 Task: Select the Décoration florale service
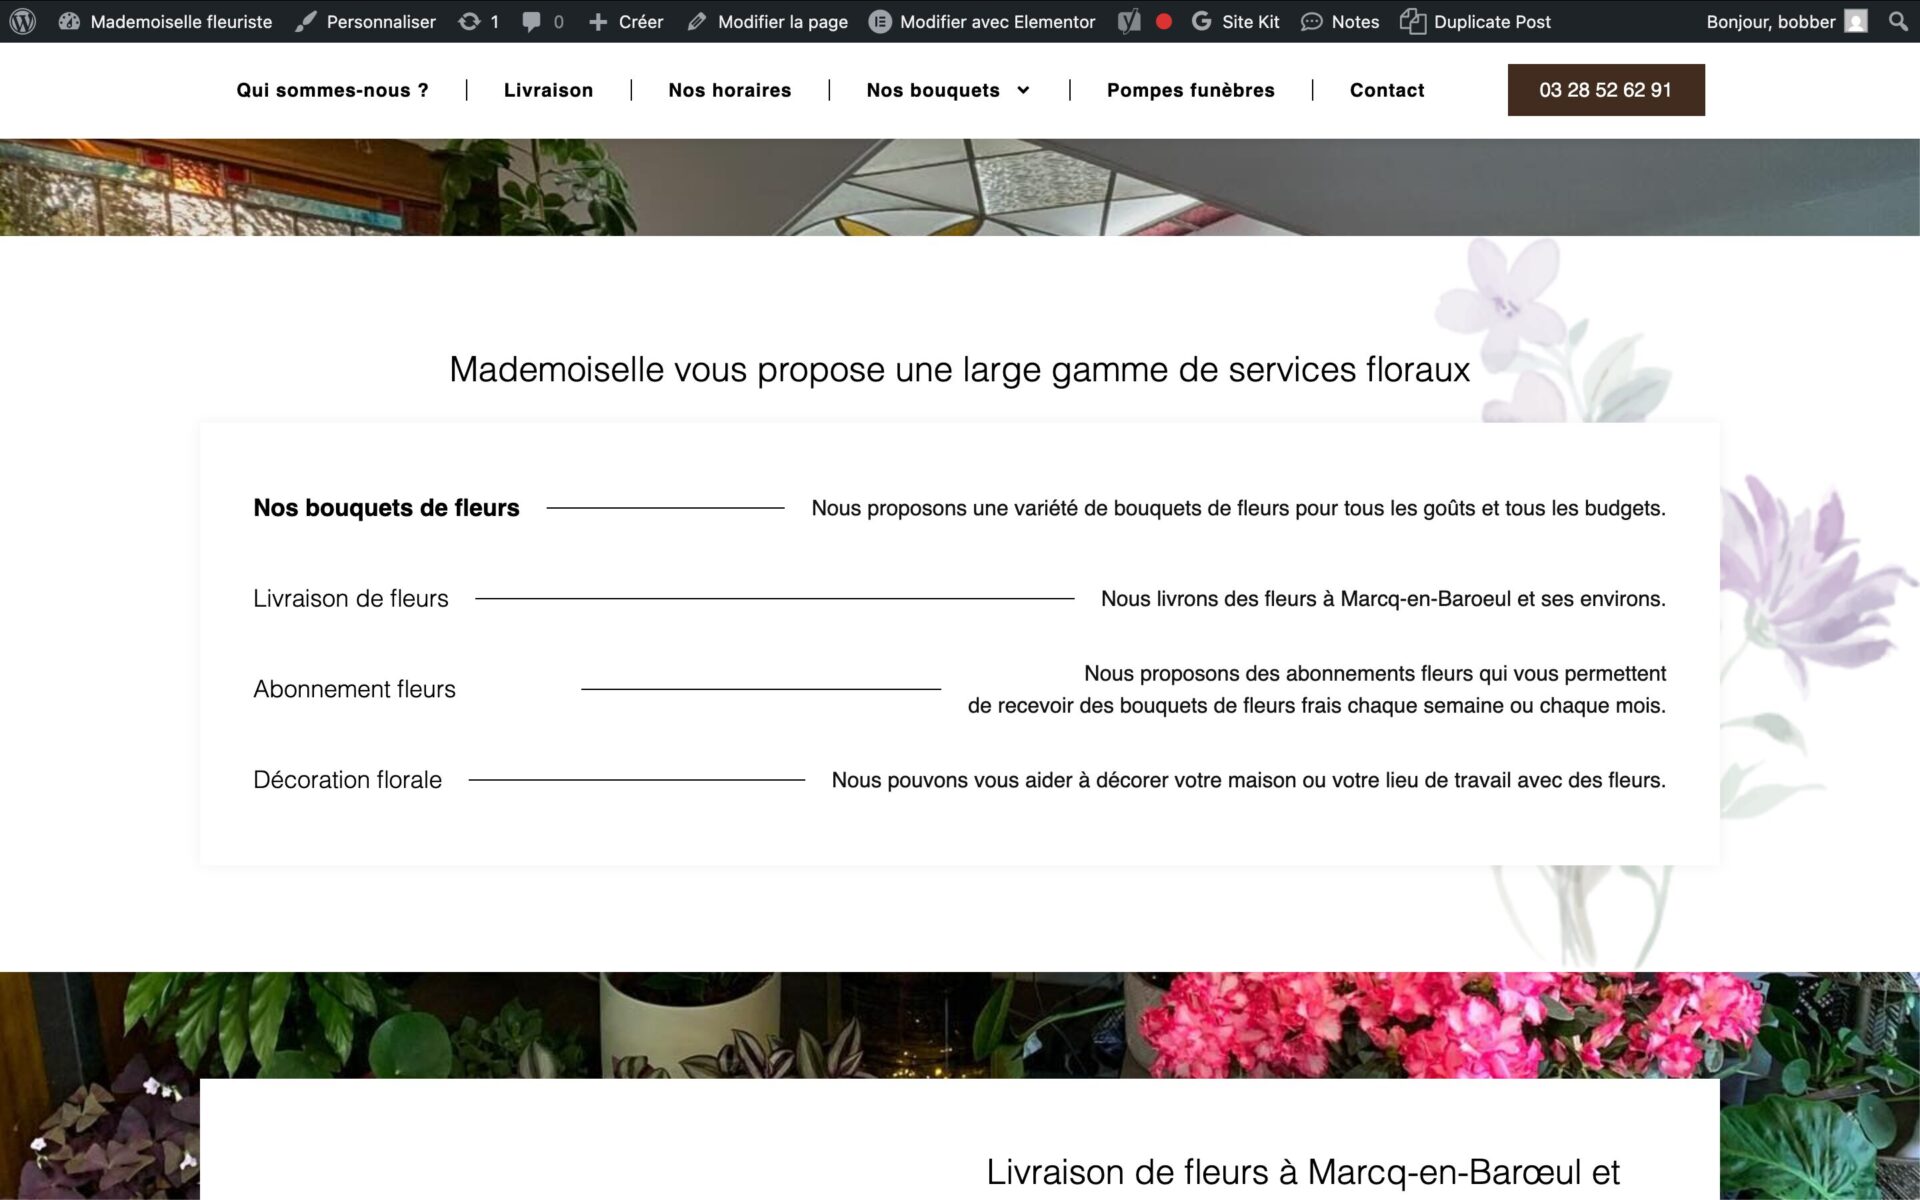[347, 780]
